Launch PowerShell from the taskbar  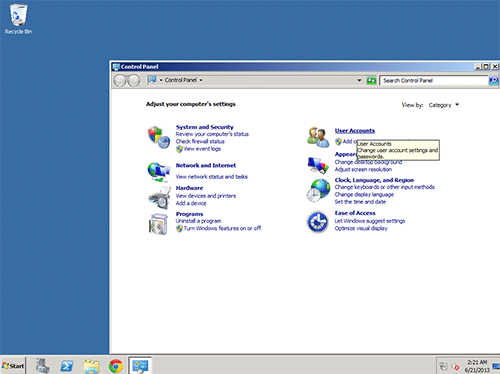67,366
